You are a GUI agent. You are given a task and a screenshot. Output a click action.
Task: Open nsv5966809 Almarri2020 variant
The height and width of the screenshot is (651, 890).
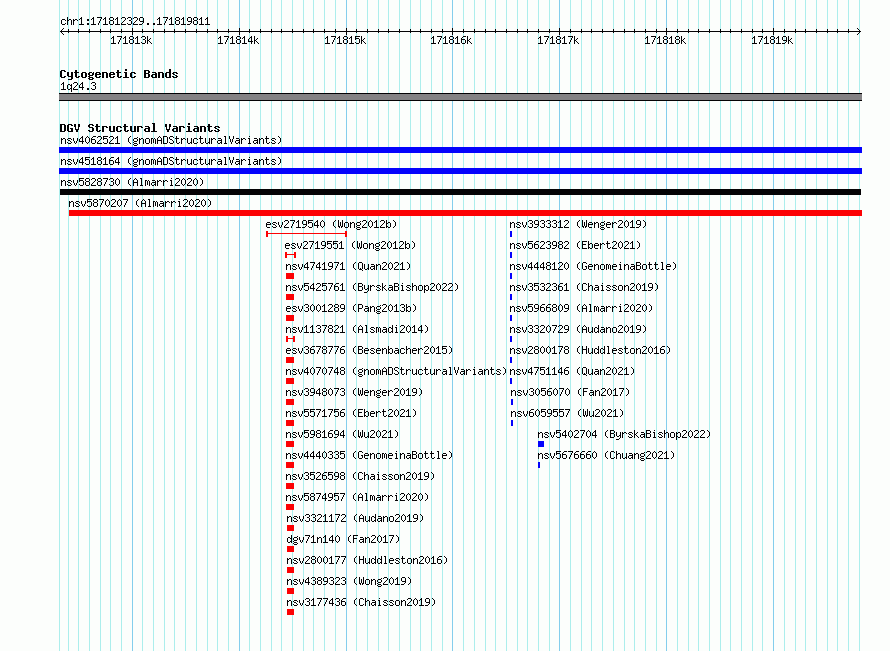tap(581, 308)
